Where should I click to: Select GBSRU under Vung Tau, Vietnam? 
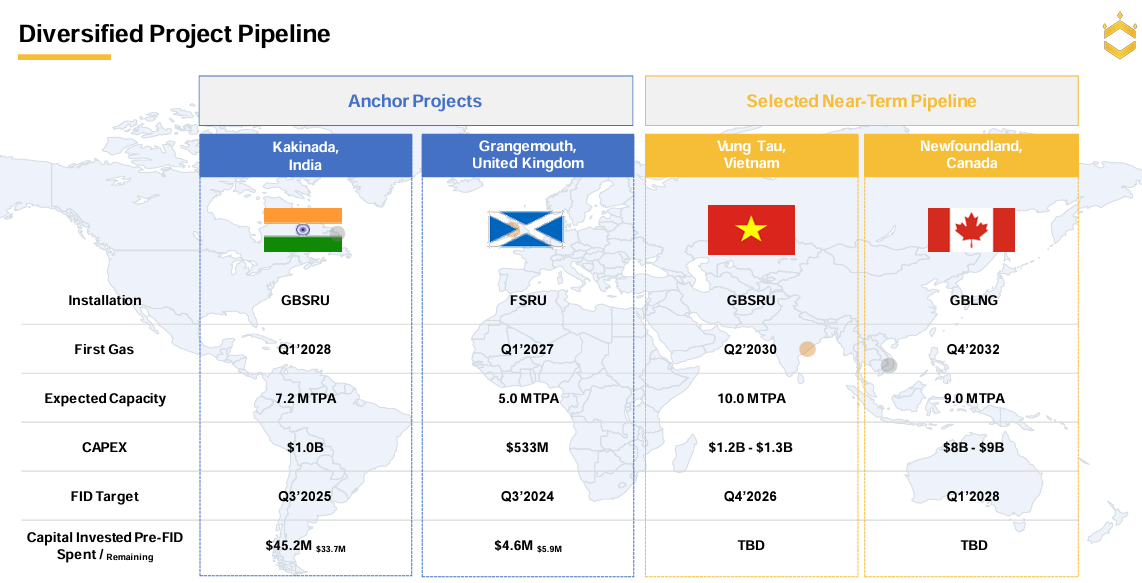click(751, 300)
